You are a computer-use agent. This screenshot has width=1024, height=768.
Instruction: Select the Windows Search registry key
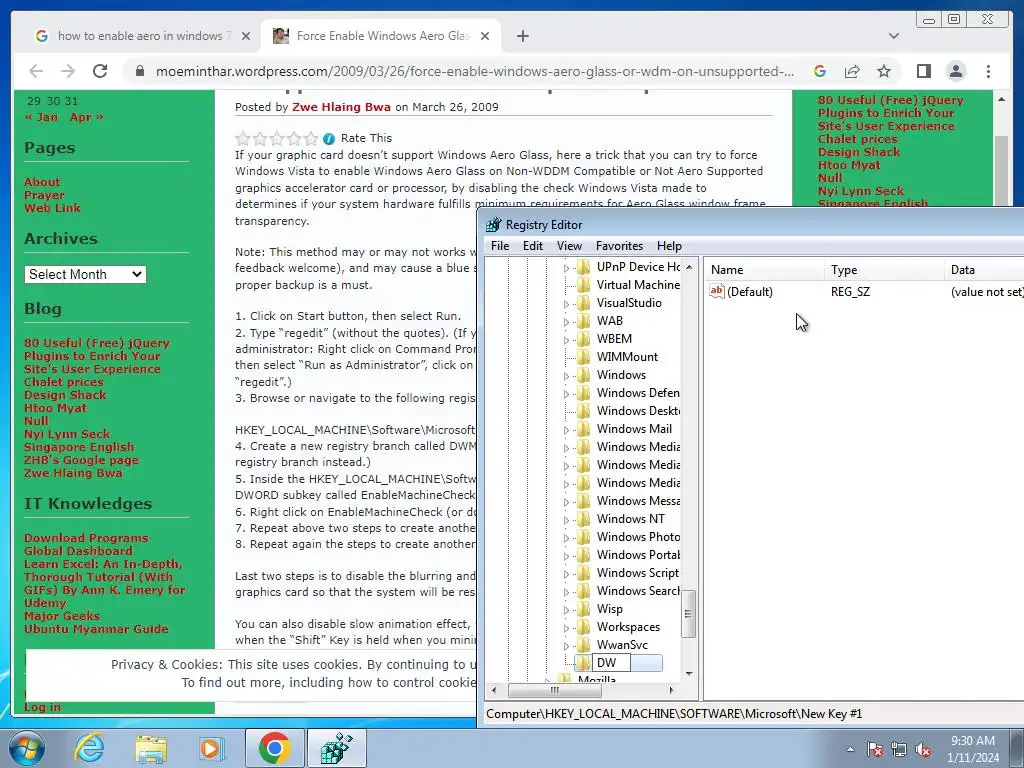(638, 591)
